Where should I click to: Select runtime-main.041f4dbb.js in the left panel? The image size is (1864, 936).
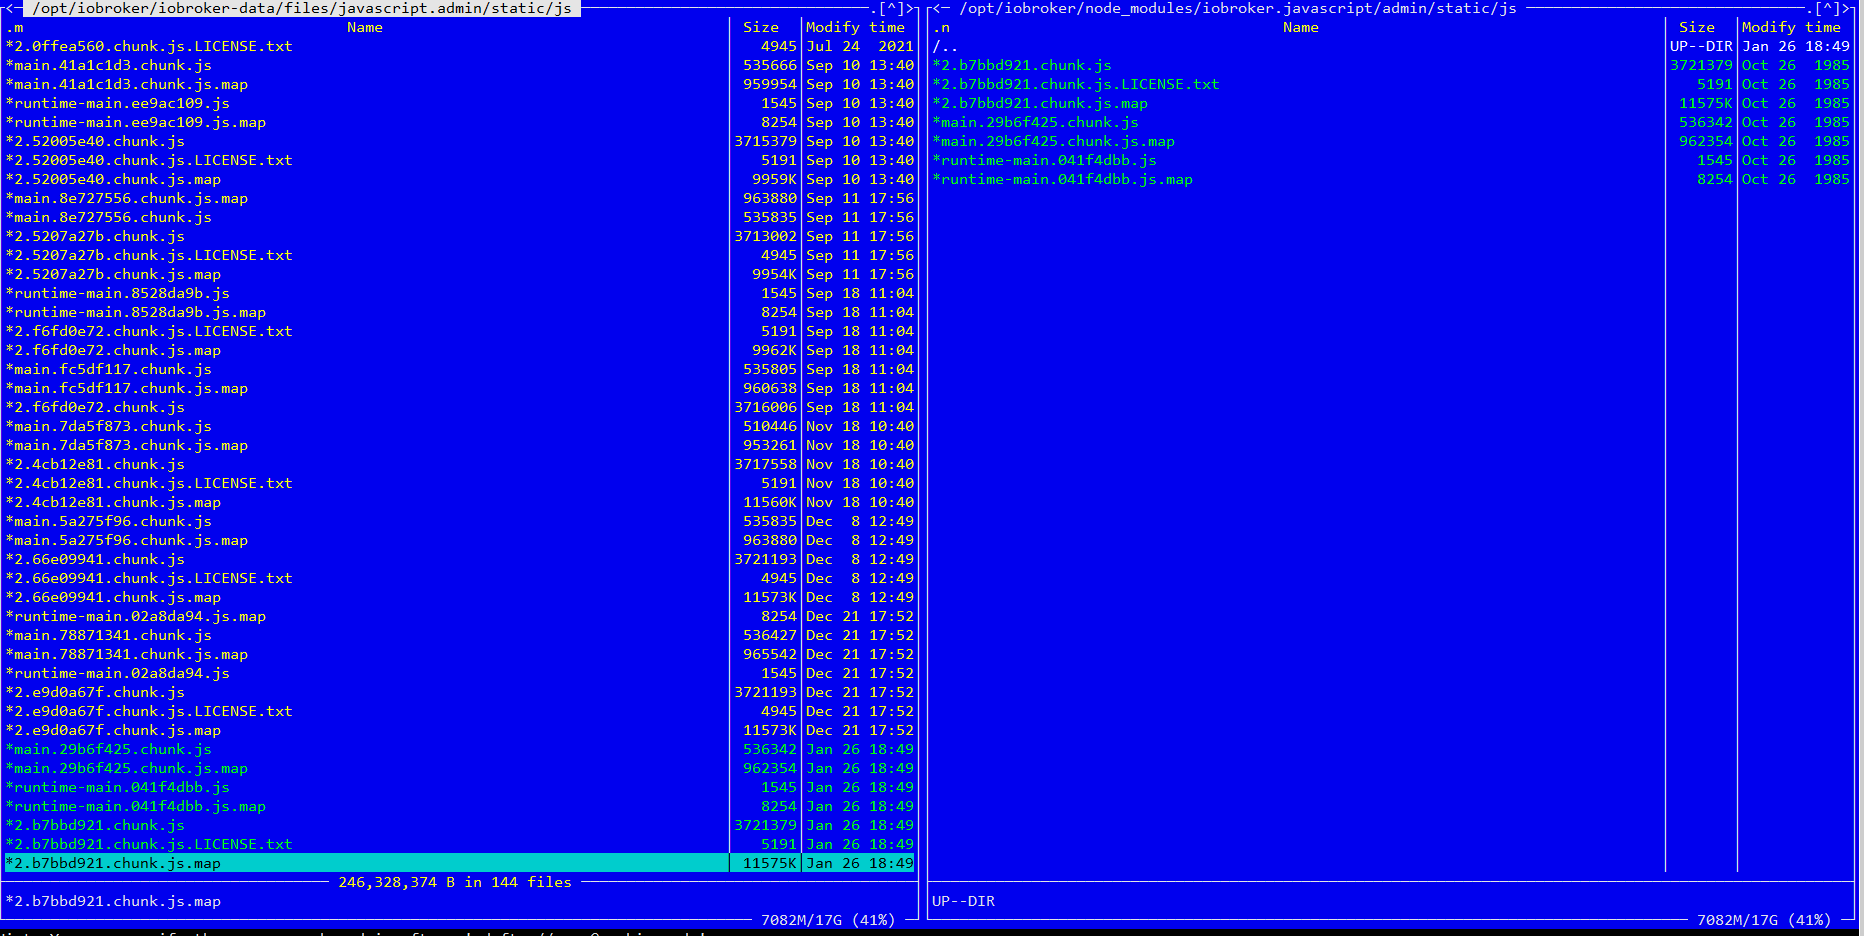118,787
